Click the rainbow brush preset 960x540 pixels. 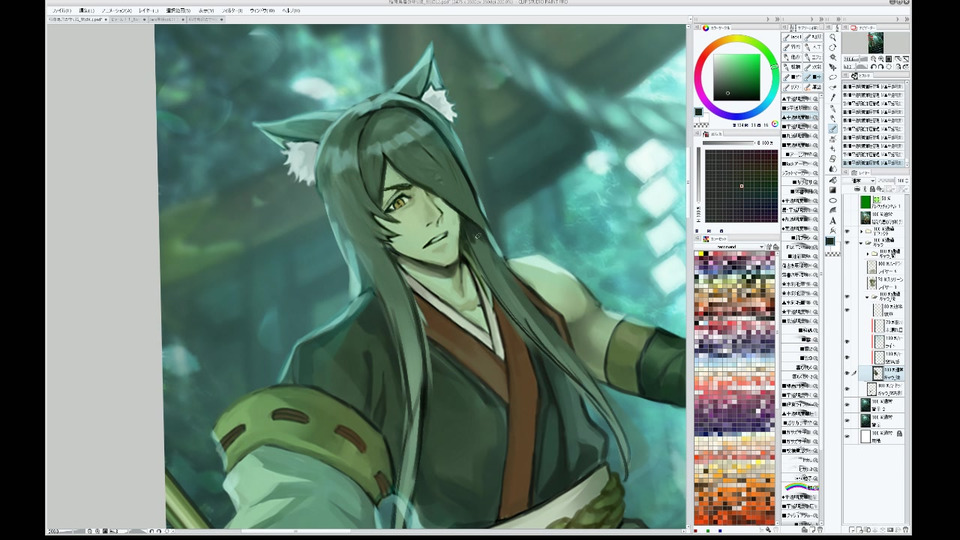tap(797, 487)
